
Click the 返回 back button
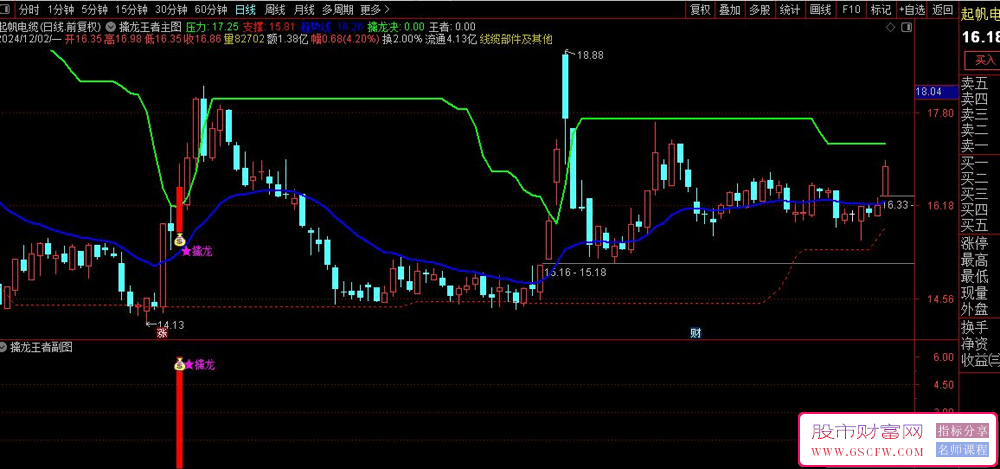pos(943,10)
